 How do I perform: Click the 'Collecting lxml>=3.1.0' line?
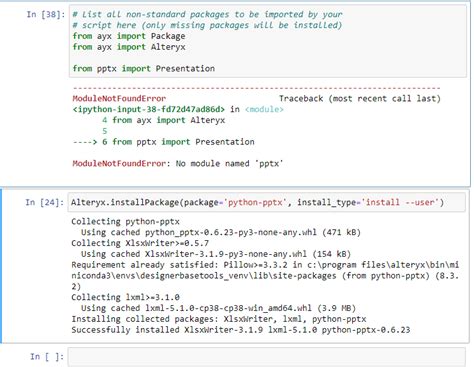(125, 297)
